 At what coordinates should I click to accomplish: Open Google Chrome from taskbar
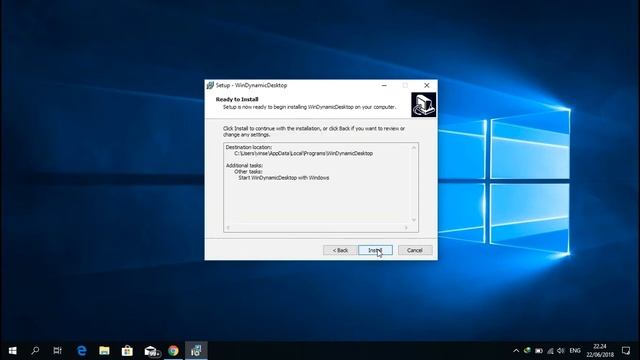pyautogui.click(x=173, y=351)
